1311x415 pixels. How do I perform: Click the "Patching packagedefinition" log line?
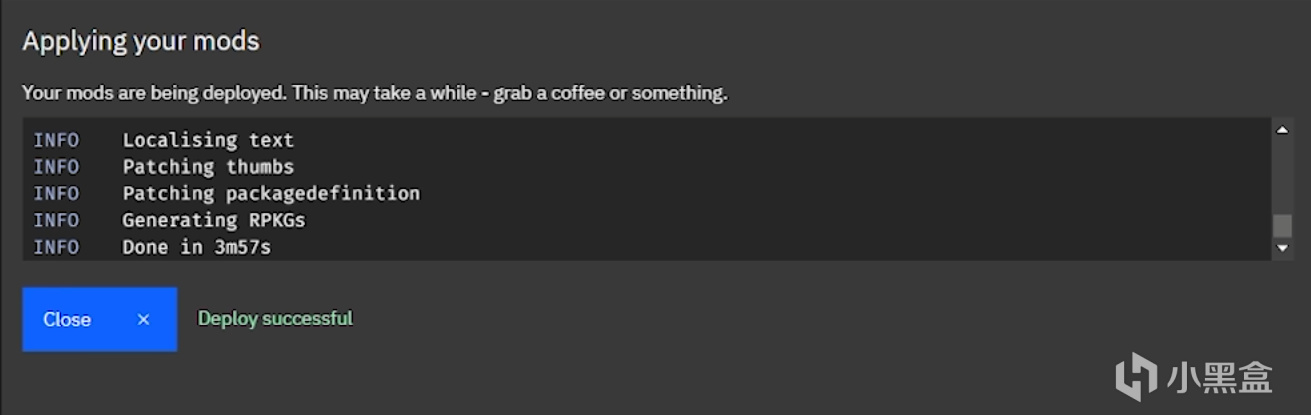[271, 193]
